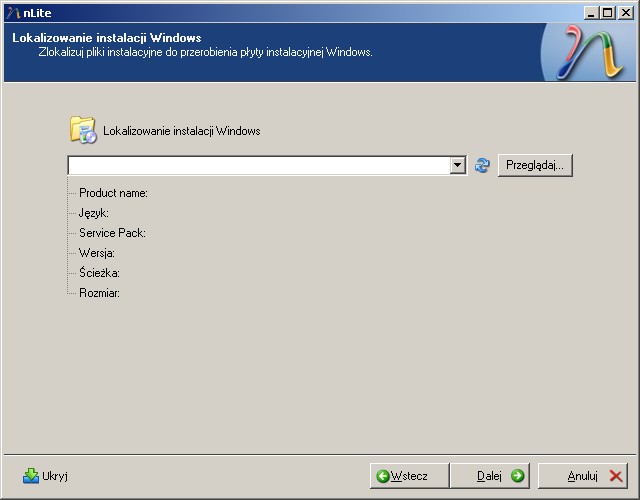
Task: Click the Windows installation folder icon
Action: [83, 130]
